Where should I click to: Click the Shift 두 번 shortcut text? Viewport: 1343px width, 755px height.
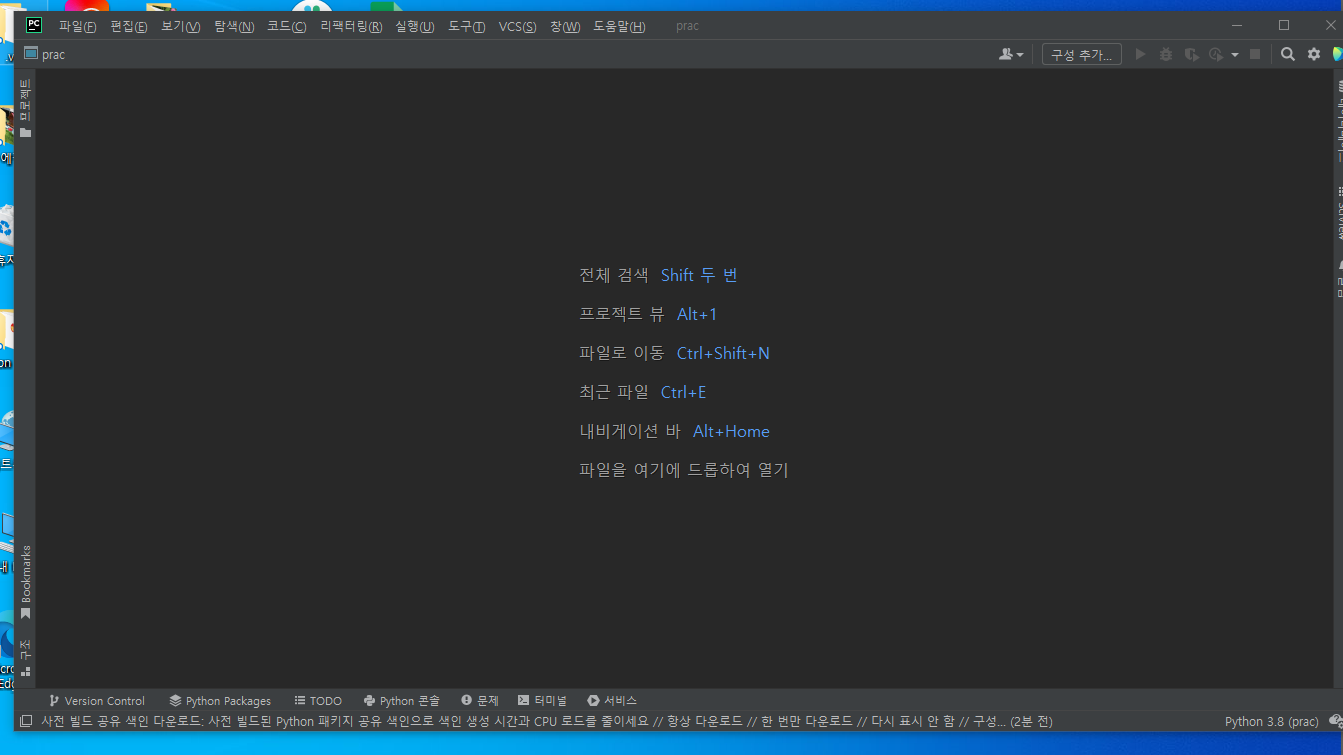699,275
